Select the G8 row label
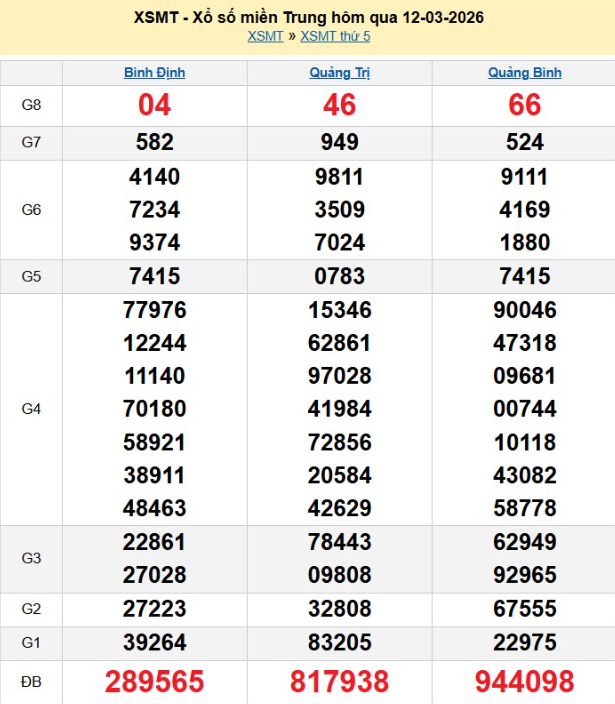The width and height of the screenshot is (615, 704). 31,105
